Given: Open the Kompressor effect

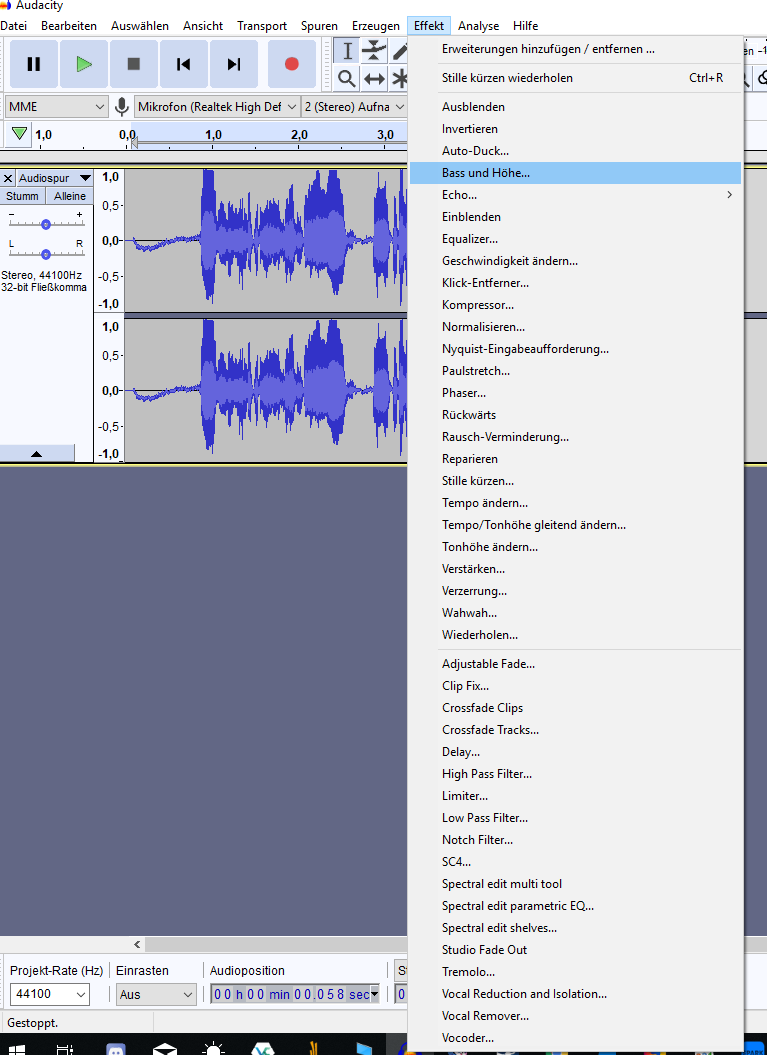Looking at the screenshot, I should click(x=575, y=305).
